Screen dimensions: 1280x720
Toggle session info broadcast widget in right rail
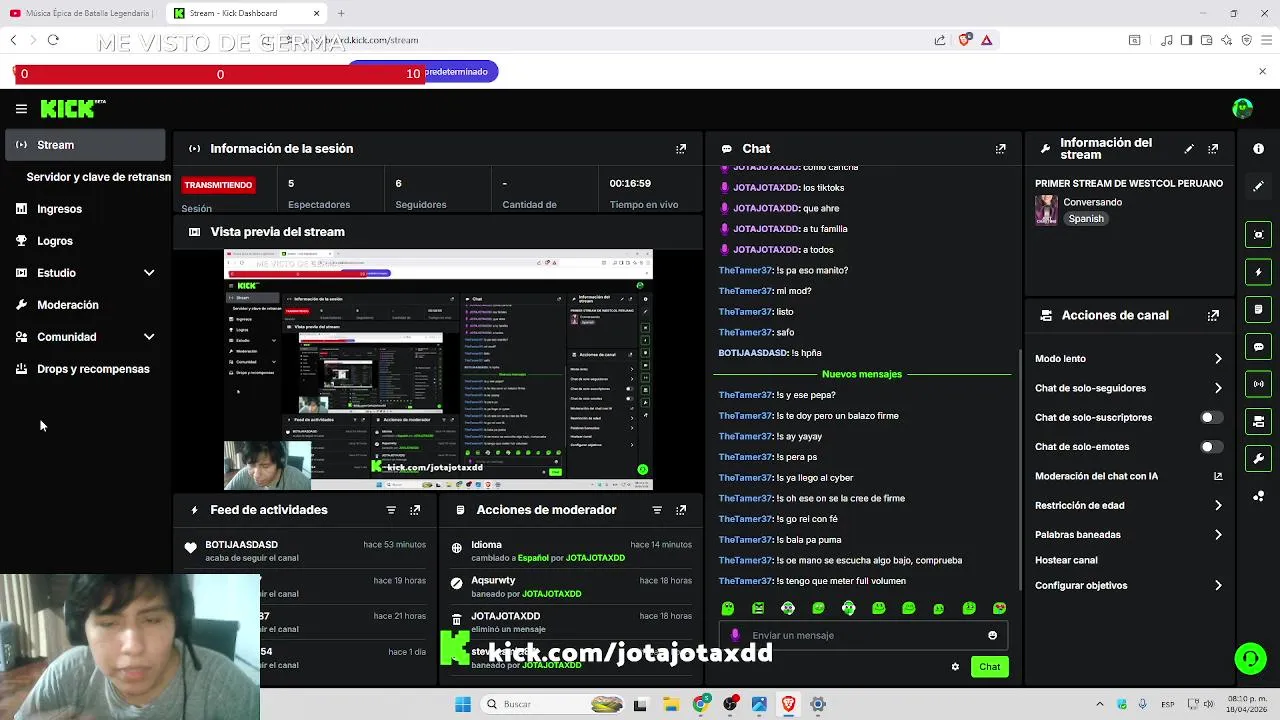click(x=1259, y=384)
